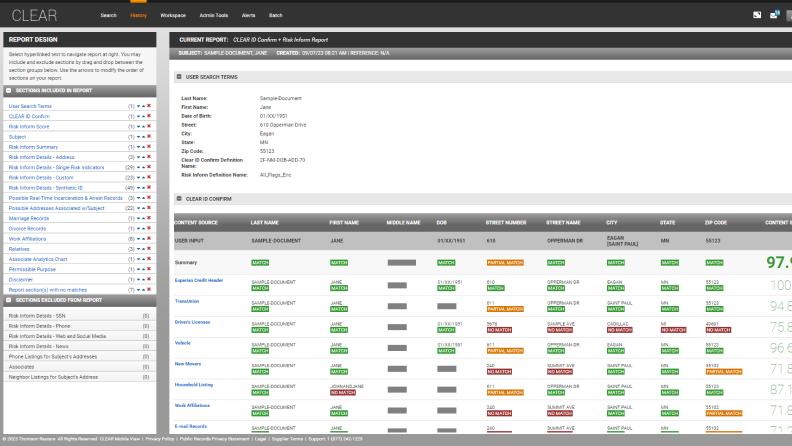Image resolution: width=792 pixels, height=446 pixels.
Task: Go to the Alerts menu item
Action: (248, 16)
